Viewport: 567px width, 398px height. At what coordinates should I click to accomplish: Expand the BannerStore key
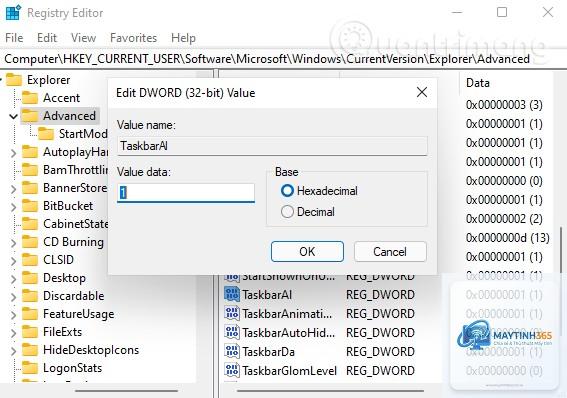[13, 189]
